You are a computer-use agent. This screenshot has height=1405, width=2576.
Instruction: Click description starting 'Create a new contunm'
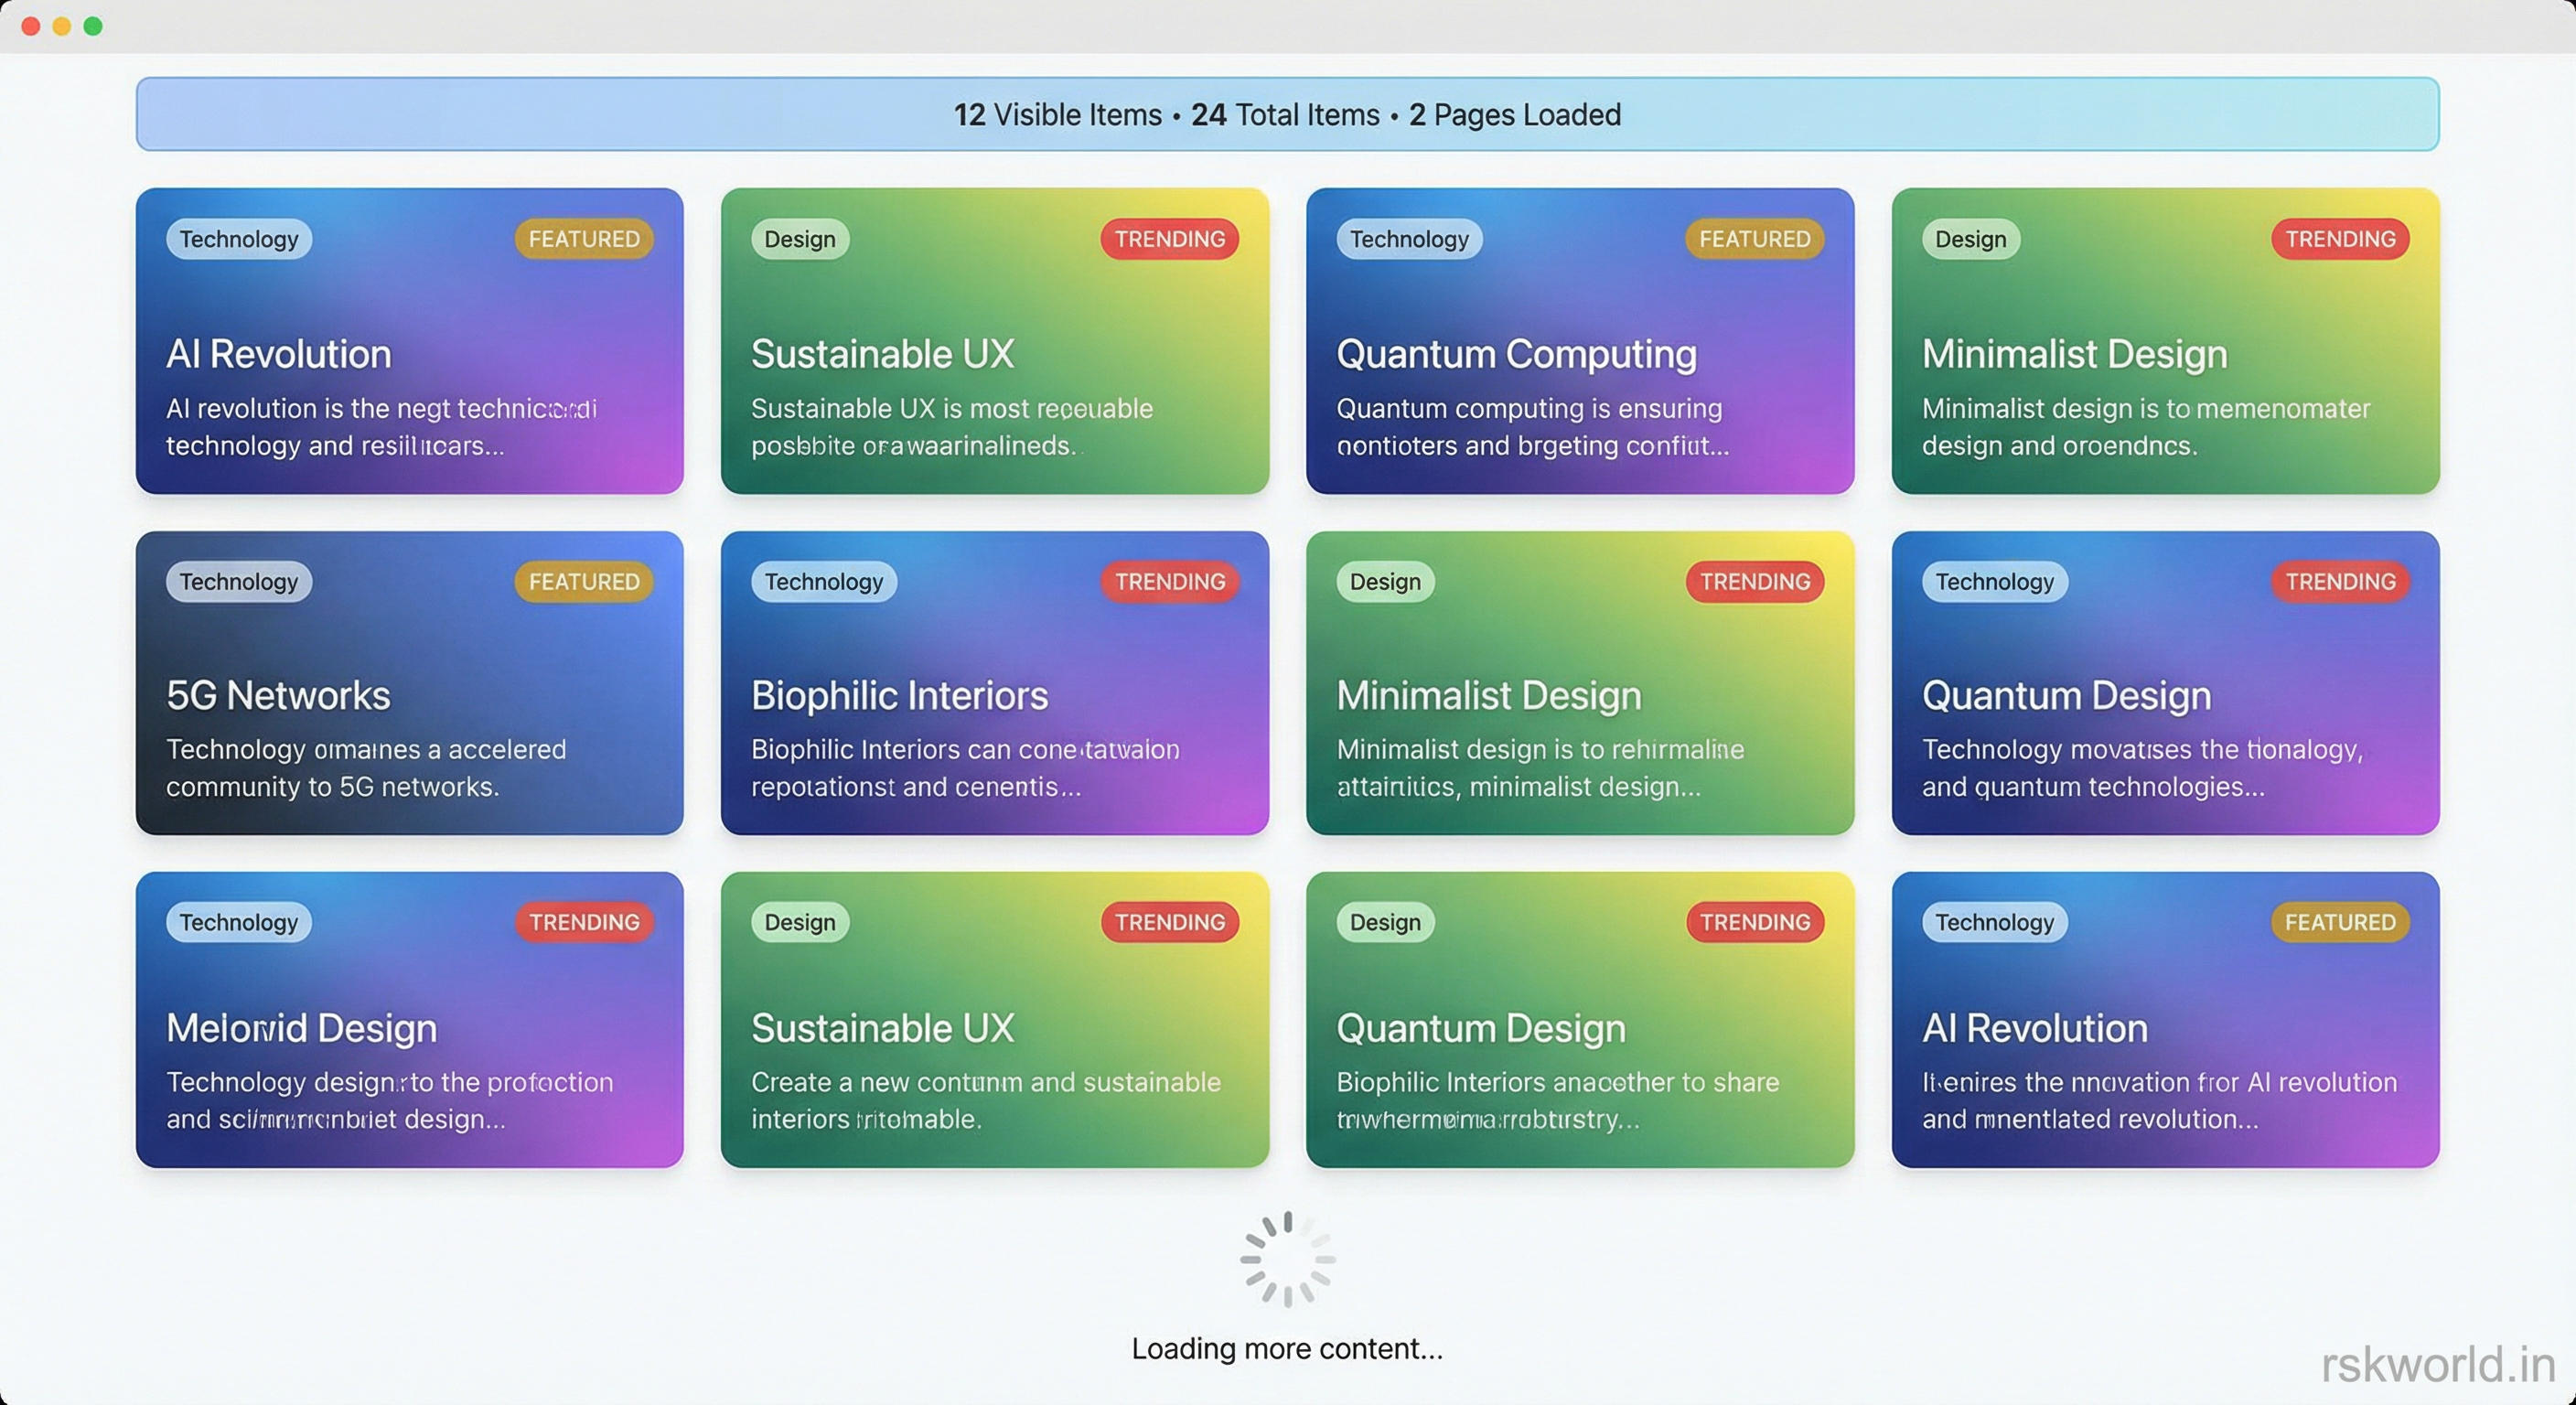tap(986, 1082)
